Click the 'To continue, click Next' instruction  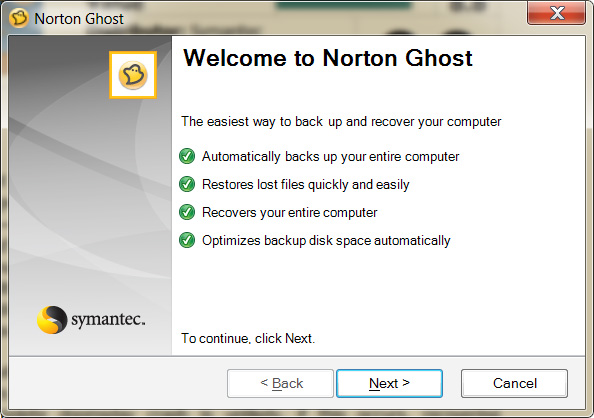(x=248, y=338)
